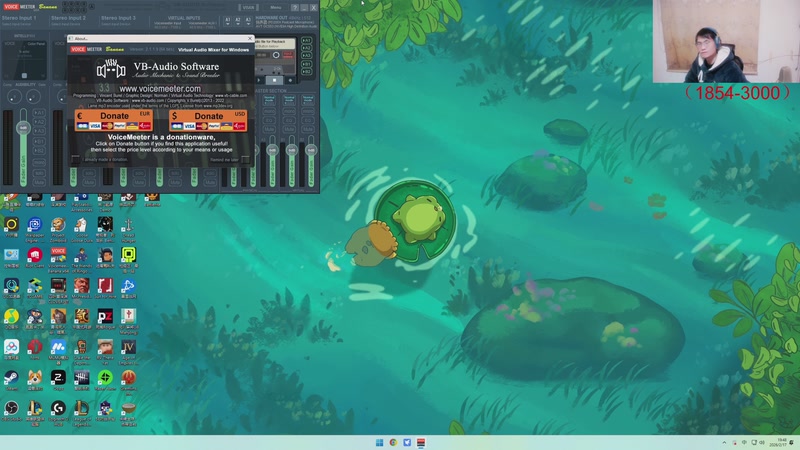Toggle A3 routing on Stereo Input 1

click(x=39, y=131)
